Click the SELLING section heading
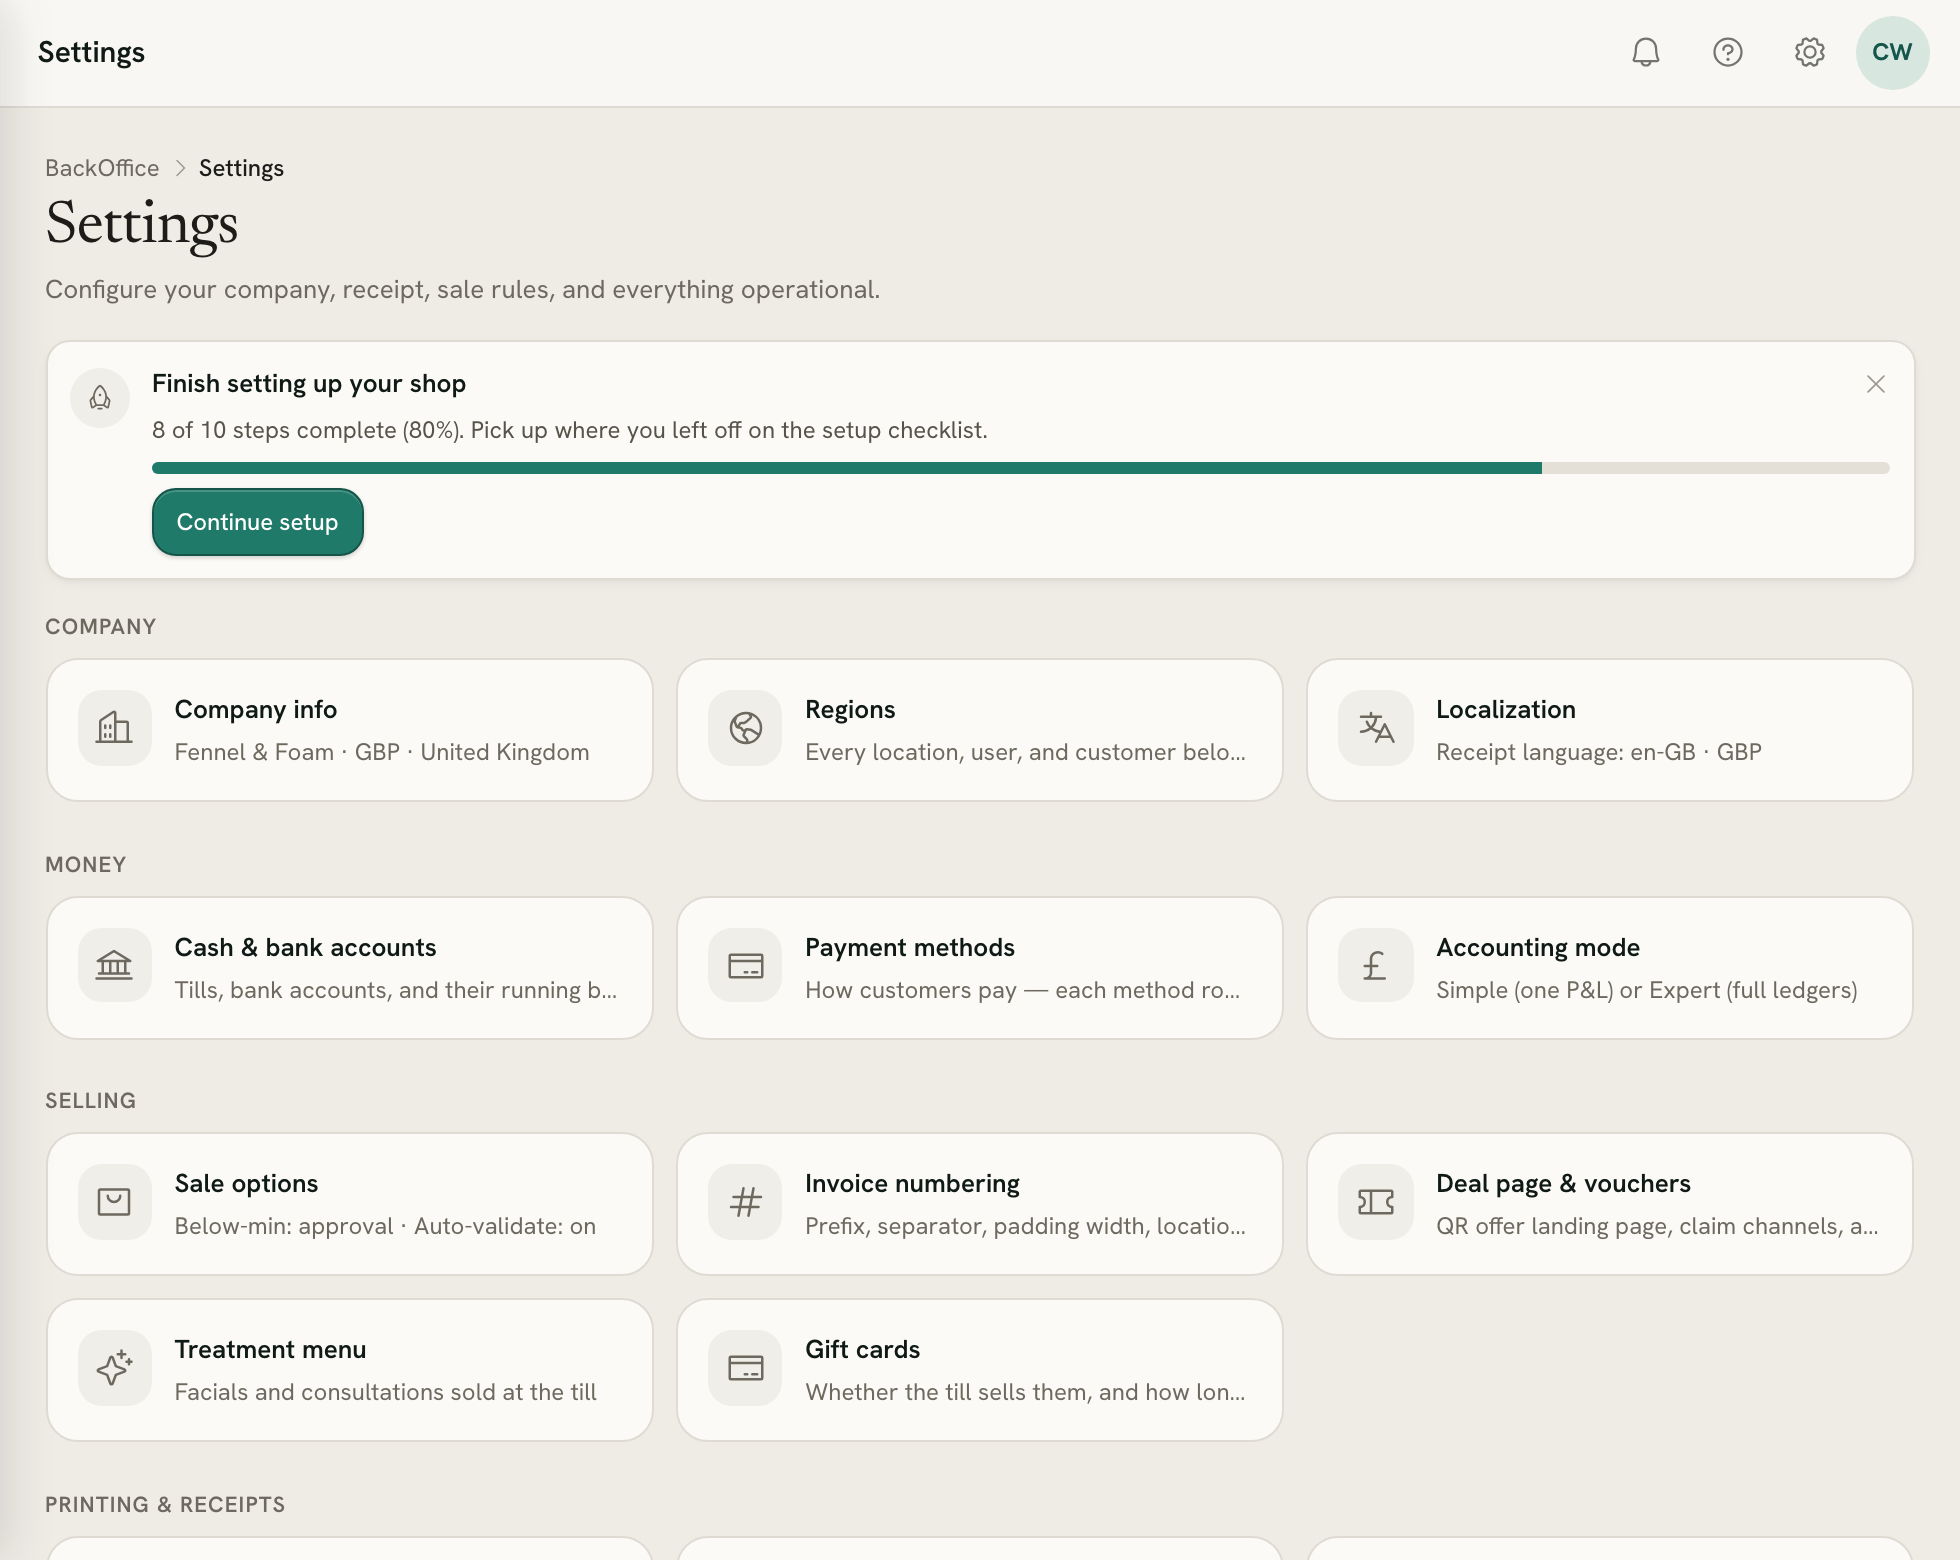 click(x=91, y=1101)
